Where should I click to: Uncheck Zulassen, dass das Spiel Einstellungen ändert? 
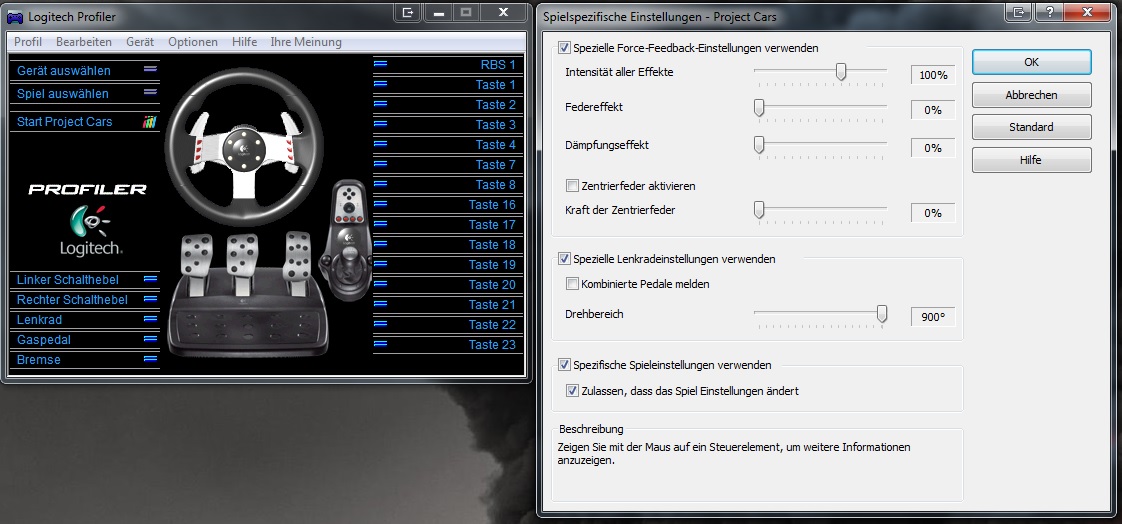click(x=572, y=391)
